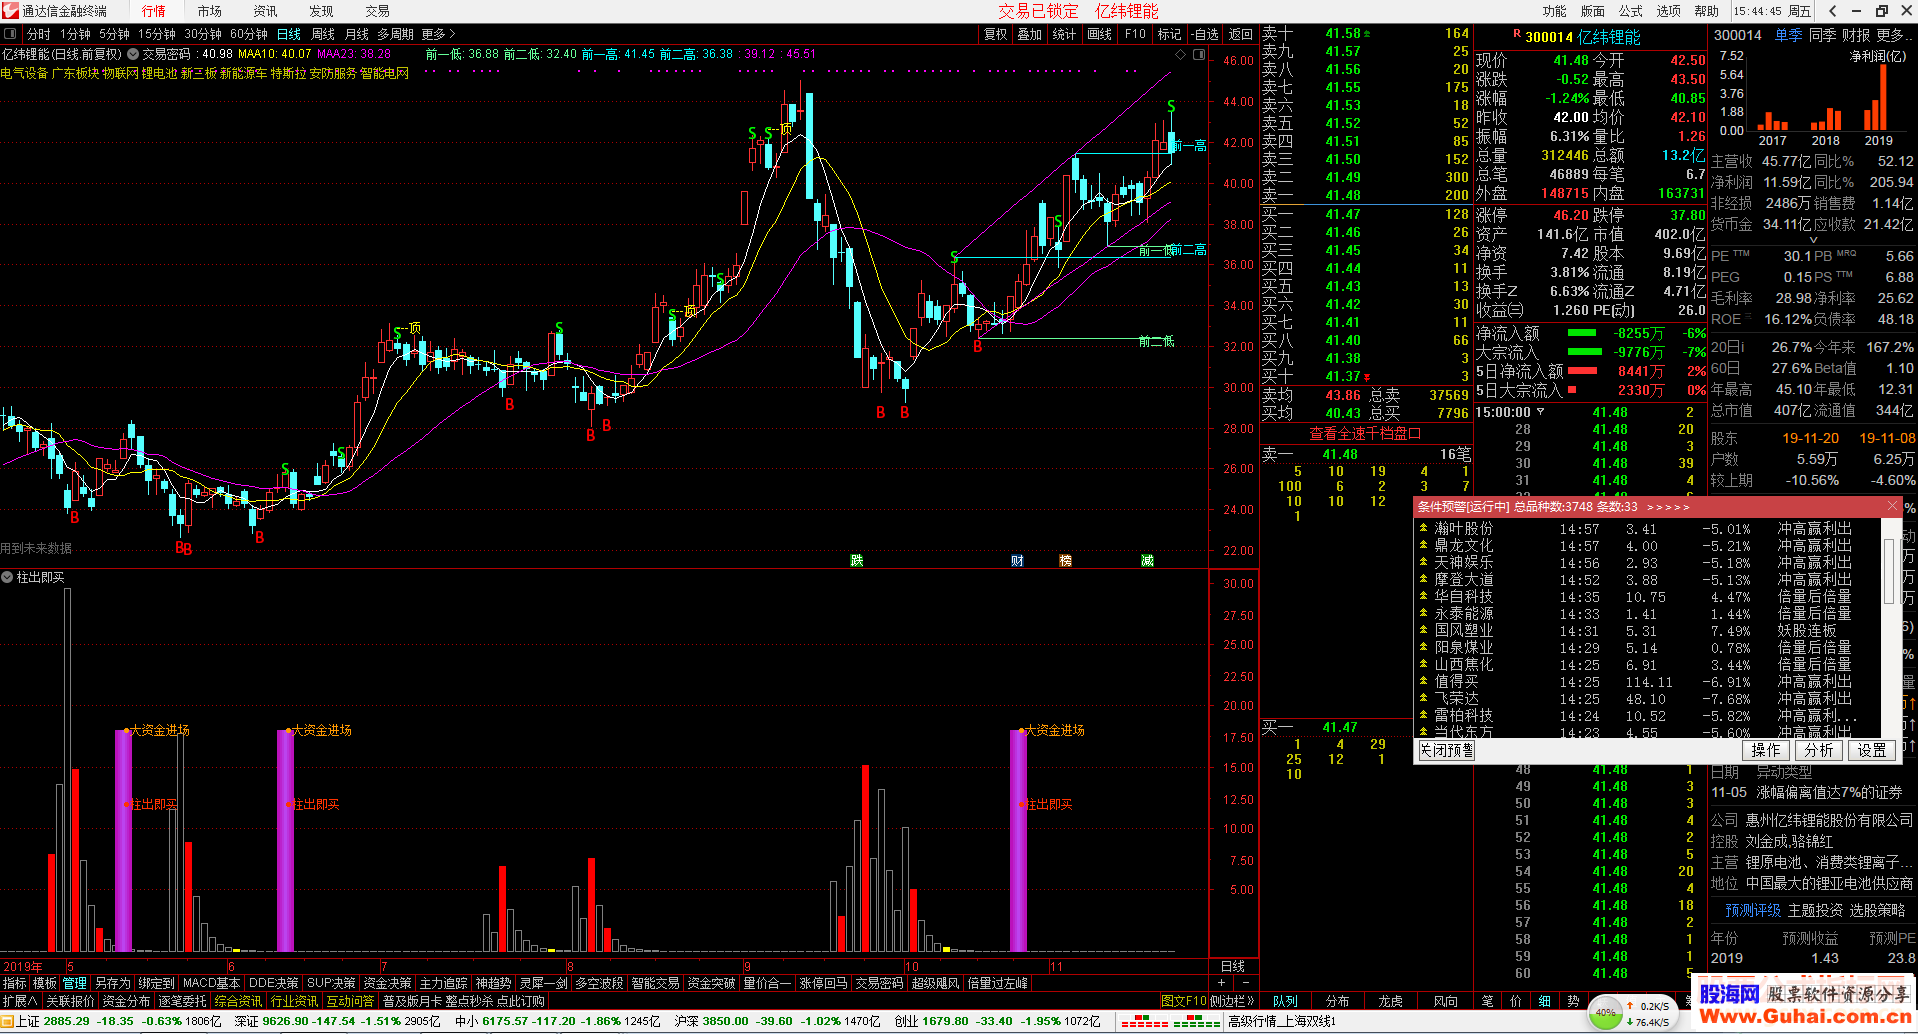Viewport: 1918px width, 1034px height.
Task: Click the status bar icon before 上证
Action: 8,1021
